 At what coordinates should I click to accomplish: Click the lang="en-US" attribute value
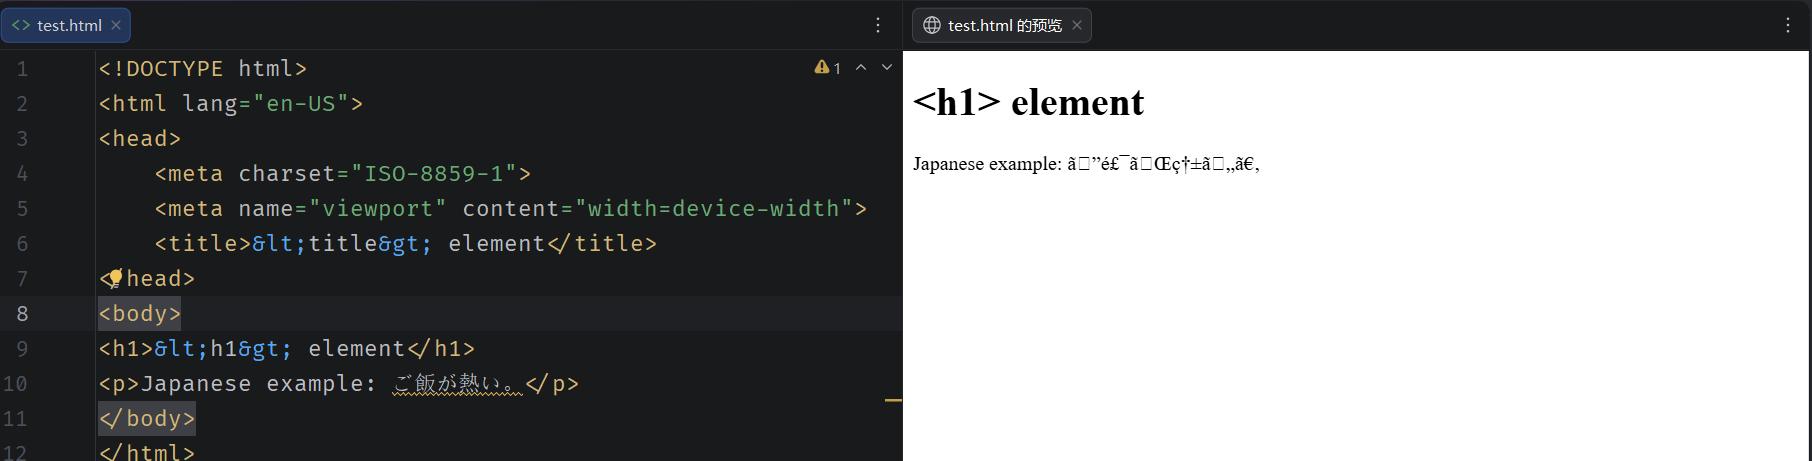click(x=301, y=103)
